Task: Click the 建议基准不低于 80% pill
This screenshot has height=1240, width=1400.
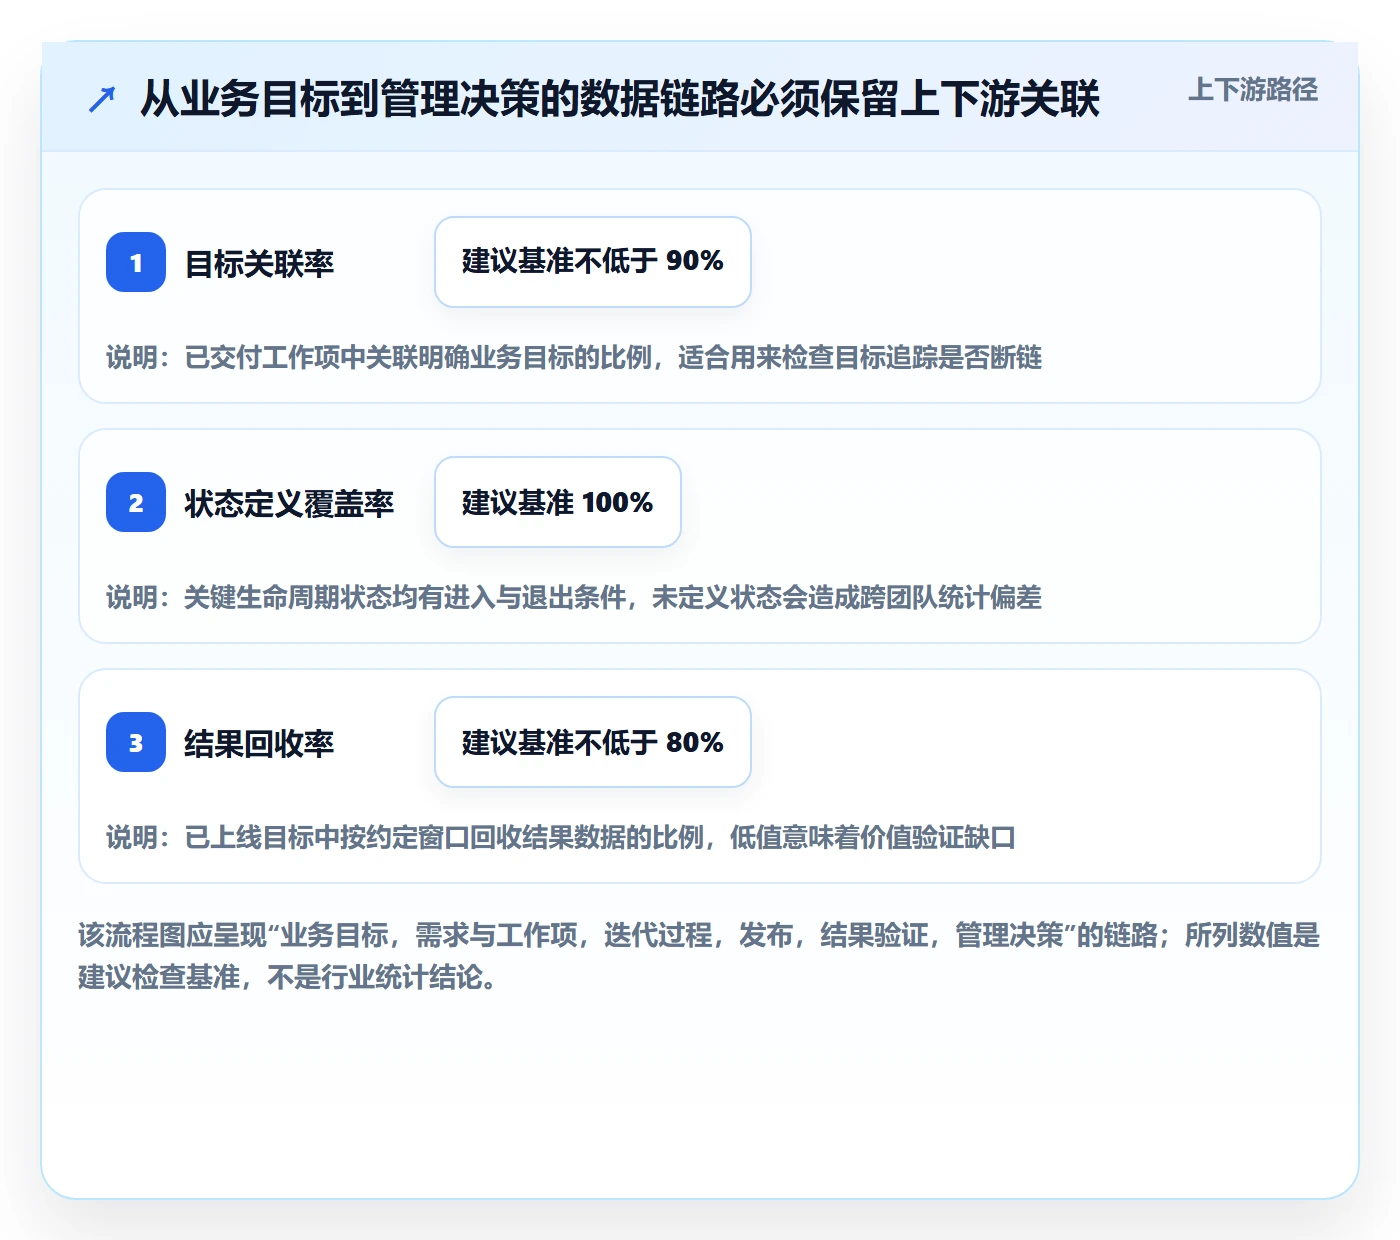Action: (593, 742)
